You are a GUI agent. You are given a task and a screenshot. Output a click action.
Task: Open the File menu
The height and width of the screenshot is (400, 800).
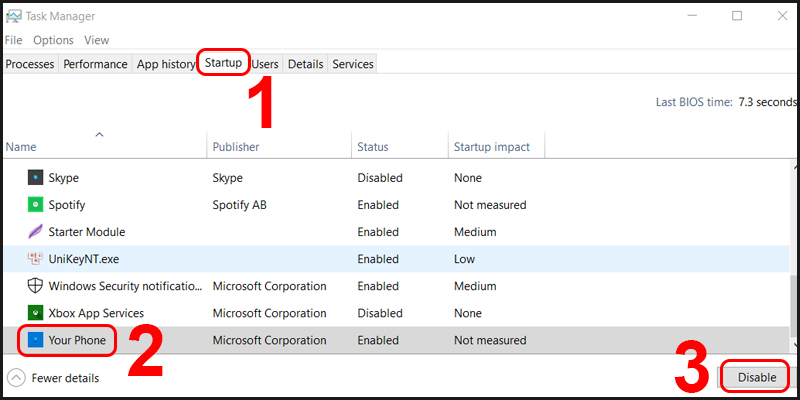tap(13, 40)
